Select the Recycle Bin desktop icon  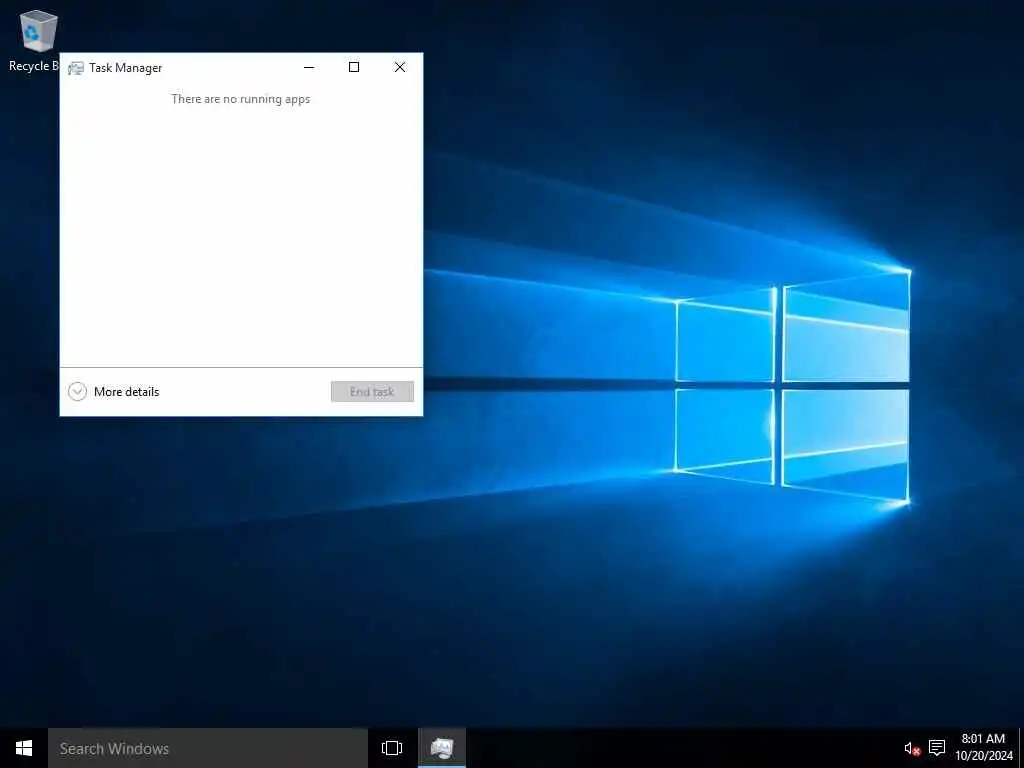tap(33, 40)
